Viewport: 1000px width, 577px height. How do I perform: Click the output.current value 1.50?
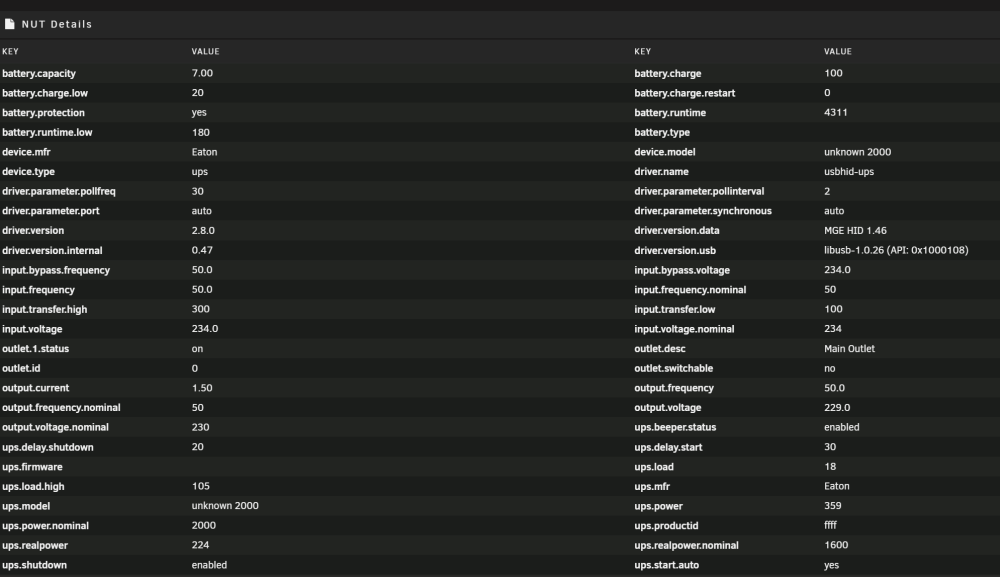coord(202,388)
